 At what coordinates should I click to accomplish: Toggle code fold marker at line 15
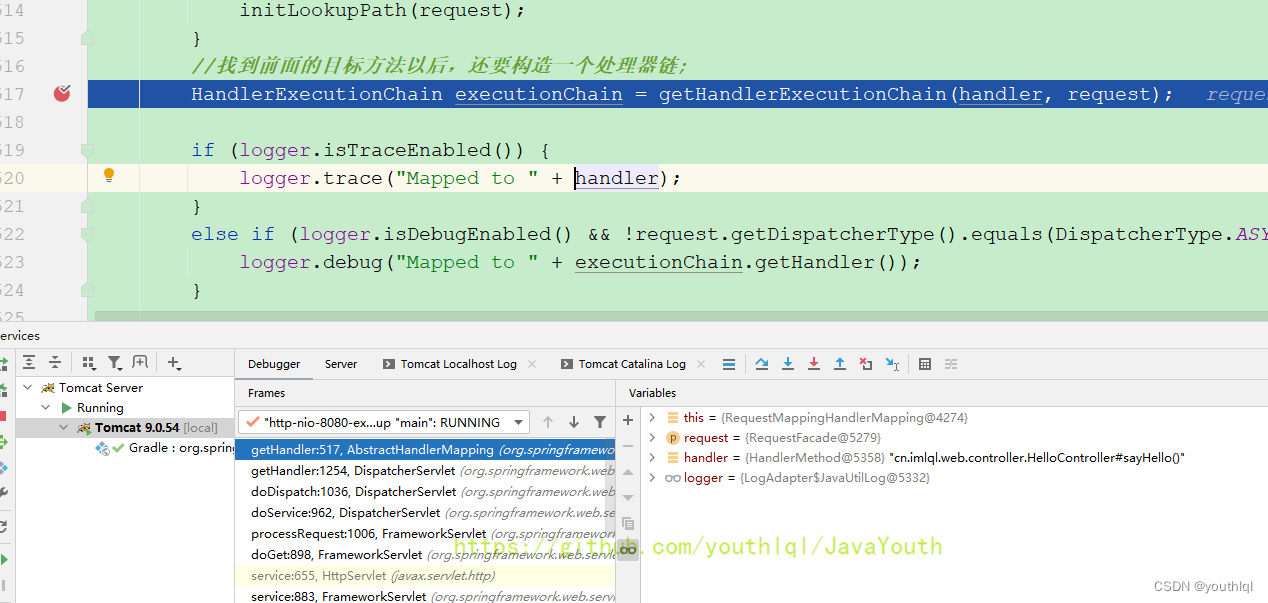(88, 38)
